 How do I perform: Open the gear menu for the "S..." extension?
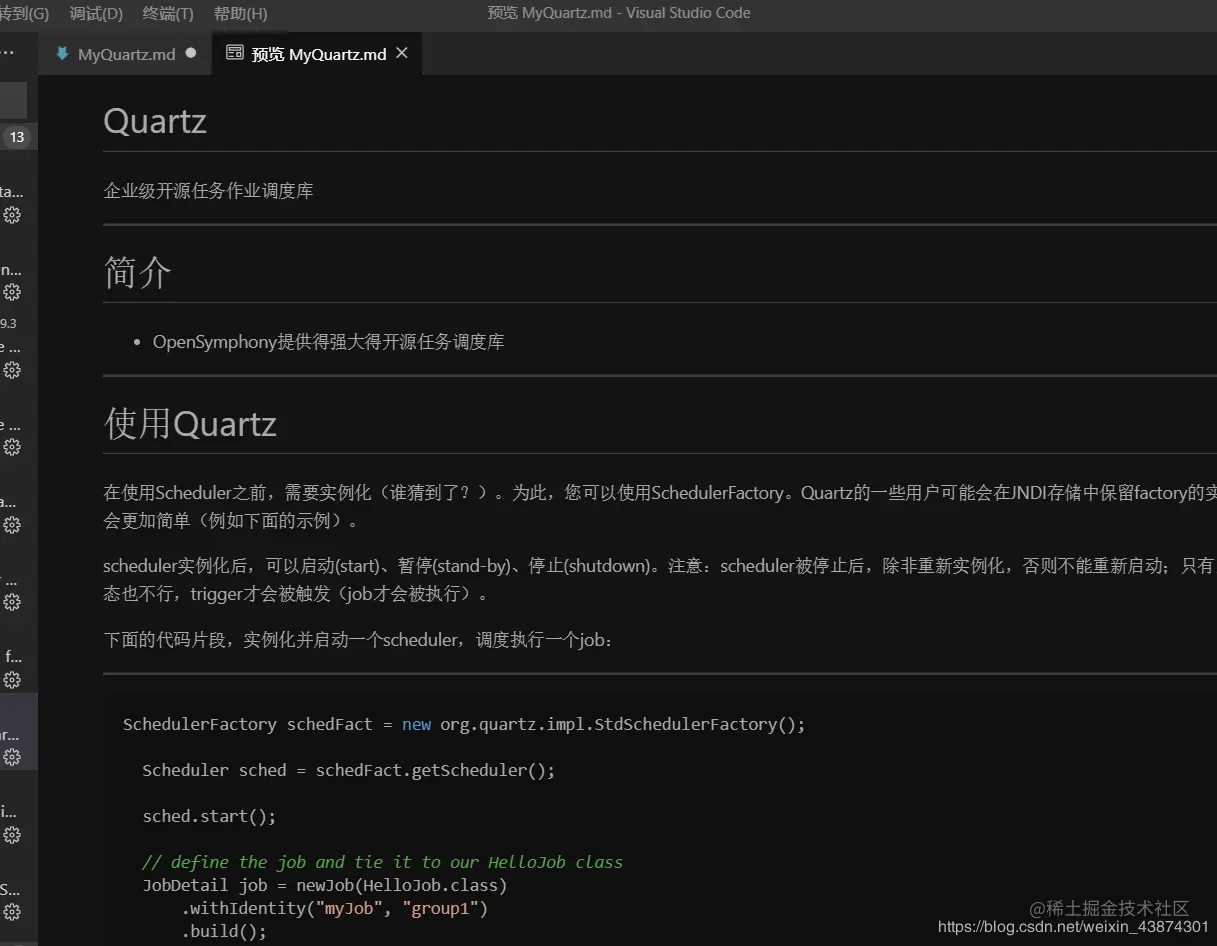(12, 912)
